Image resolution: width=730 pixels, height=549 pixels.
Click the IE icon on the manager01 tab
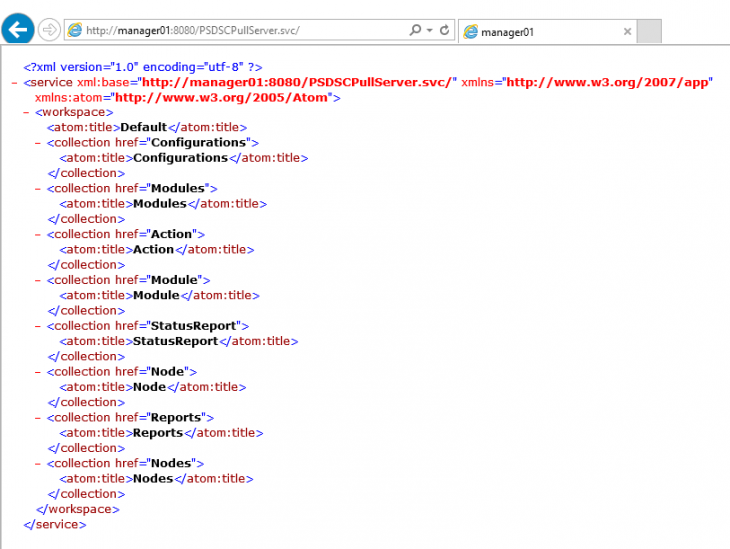[471, 32]
